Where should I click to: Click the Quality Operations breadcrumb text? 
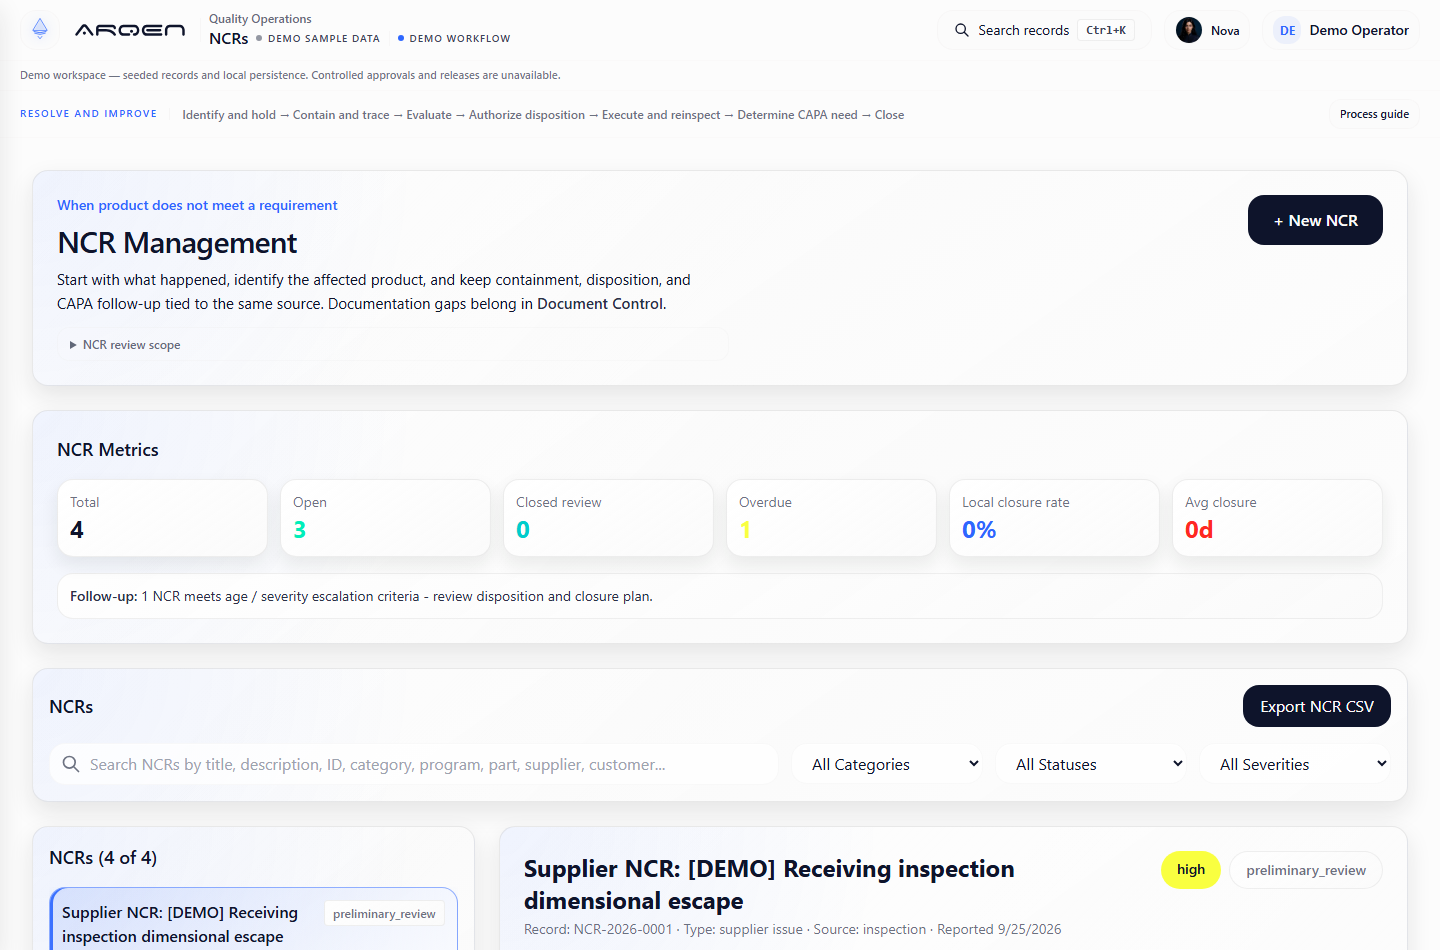pos(260,19)
